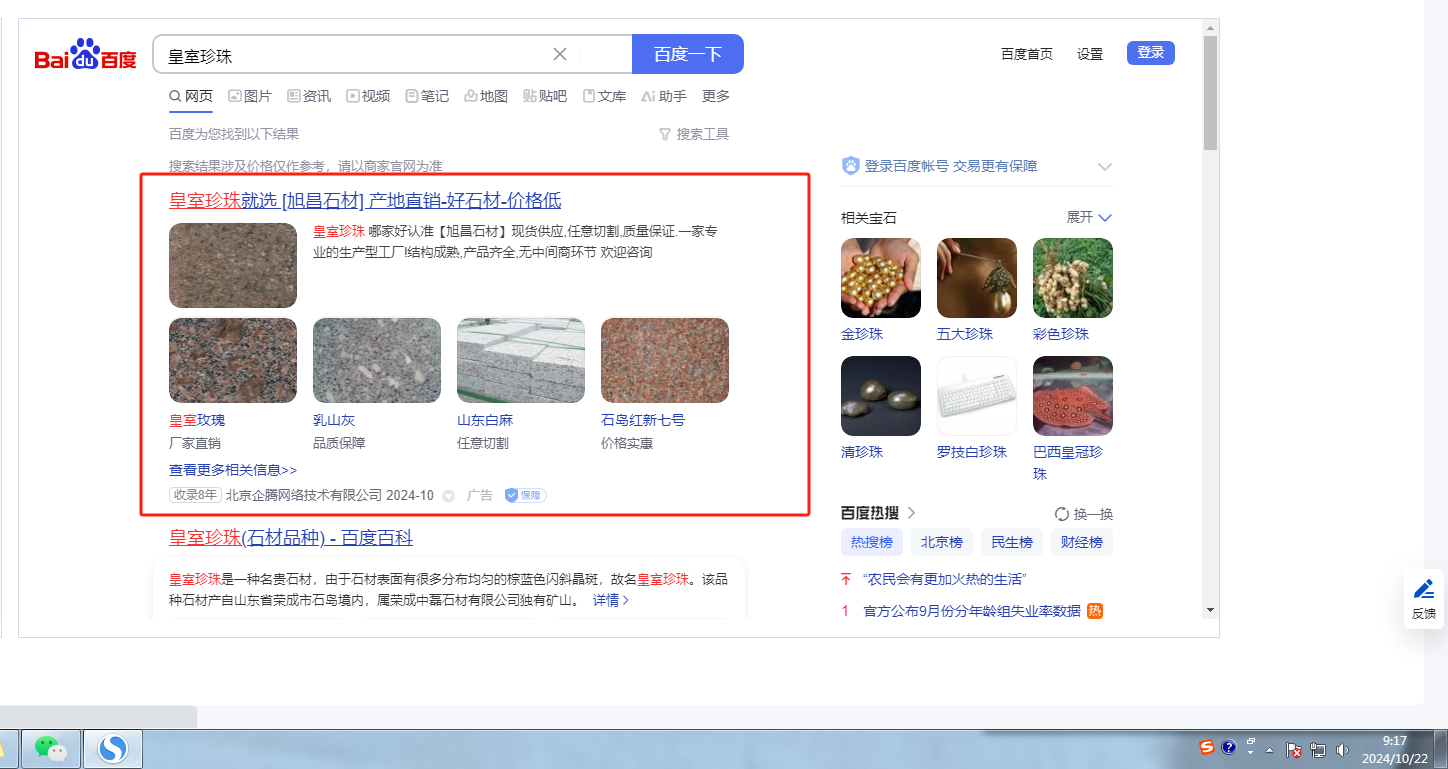Switch to the 视频 tab
The width and height of the screenshot is (1448, 769).
click(368, 96)
